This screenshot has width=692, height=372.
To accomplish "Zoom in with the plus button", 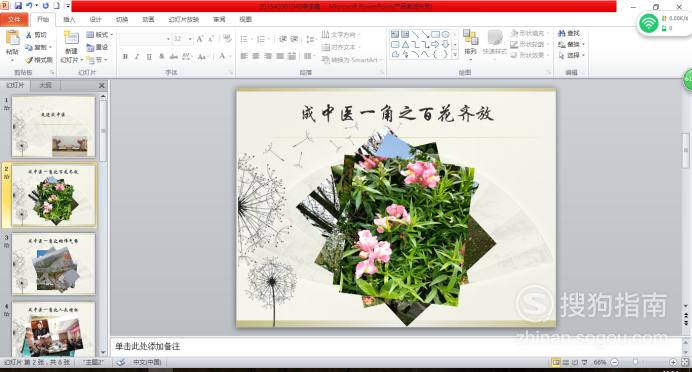I will [x=673, y=362].
